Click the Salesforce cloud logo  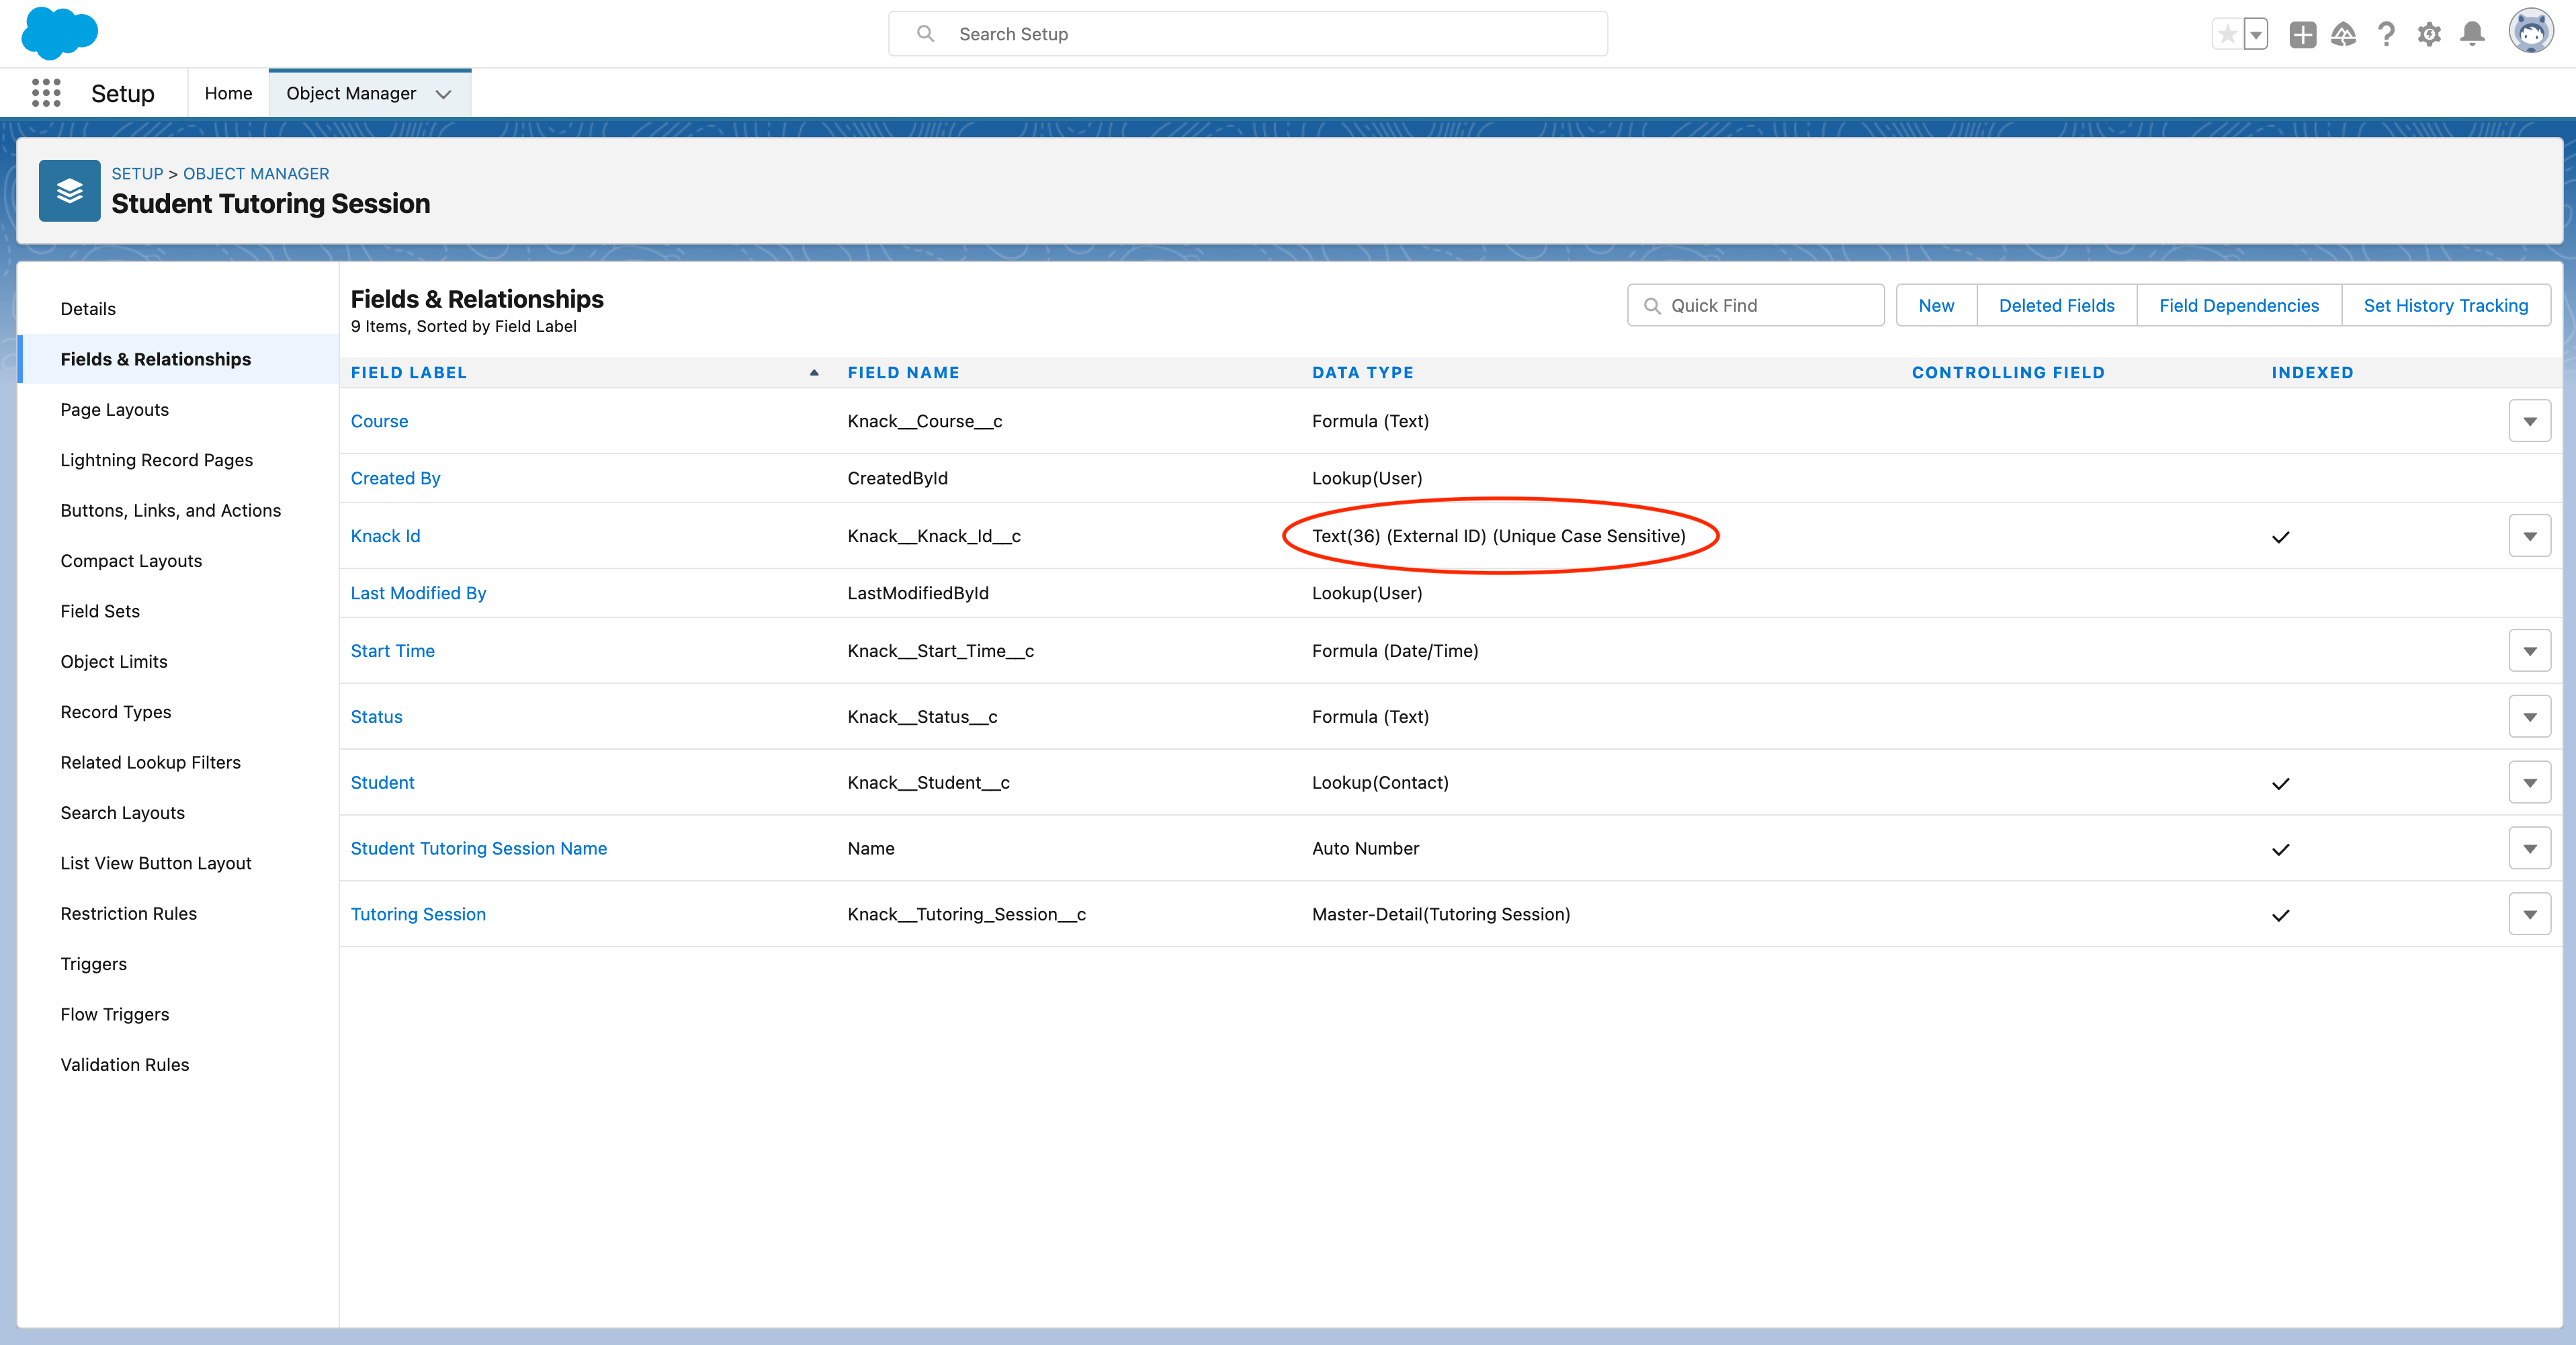[59, 33]
